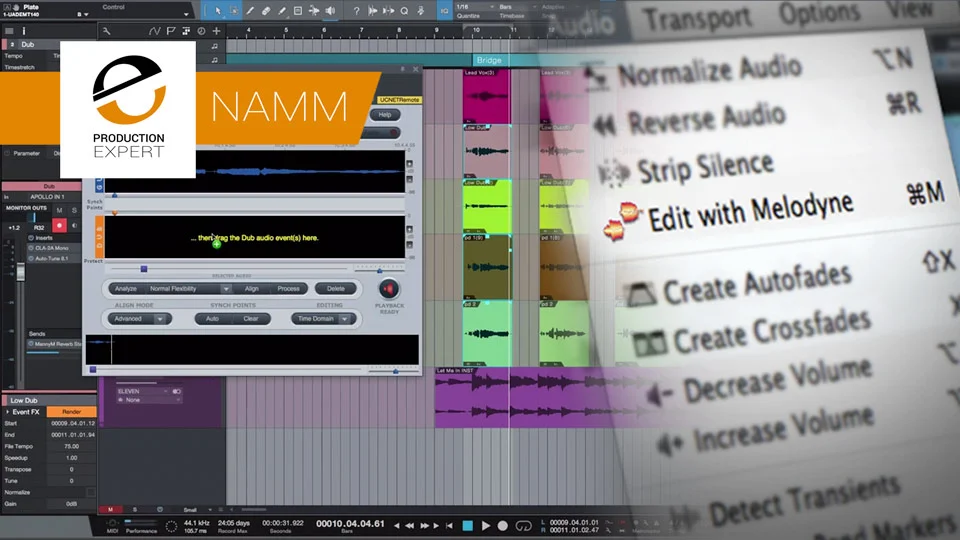Move the purple slider under Dub waveform
The height and width of the screenshot is (540, 960).
click(x=144, y=269)
